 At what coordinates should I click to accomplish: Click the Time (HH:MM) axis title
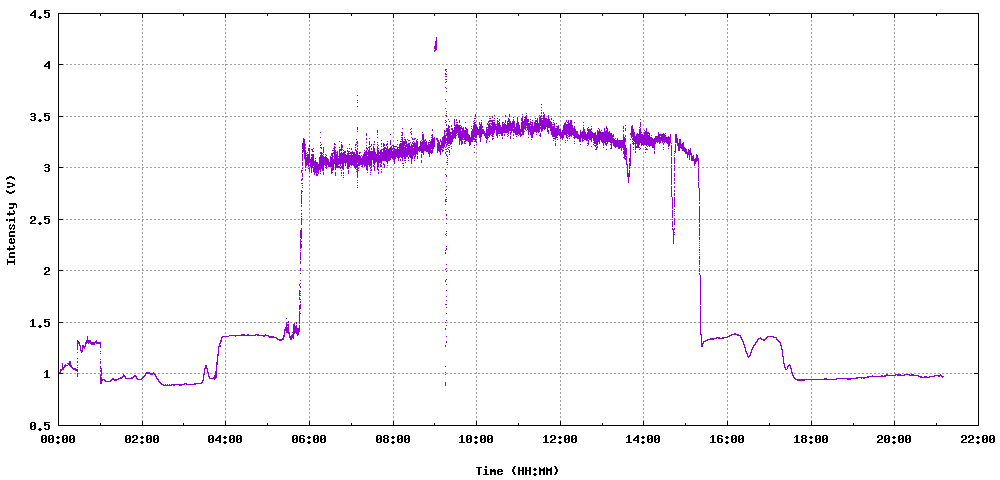(517, 471)
